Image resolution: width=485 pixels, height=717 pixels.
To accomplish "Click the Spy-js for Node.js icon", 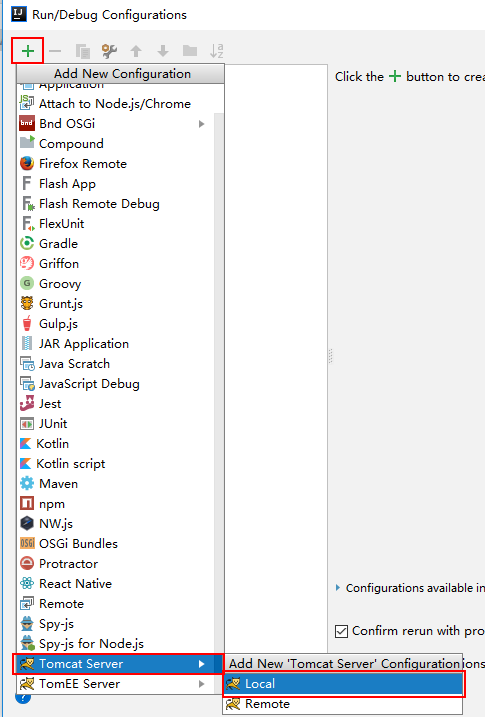I will 28,643.
